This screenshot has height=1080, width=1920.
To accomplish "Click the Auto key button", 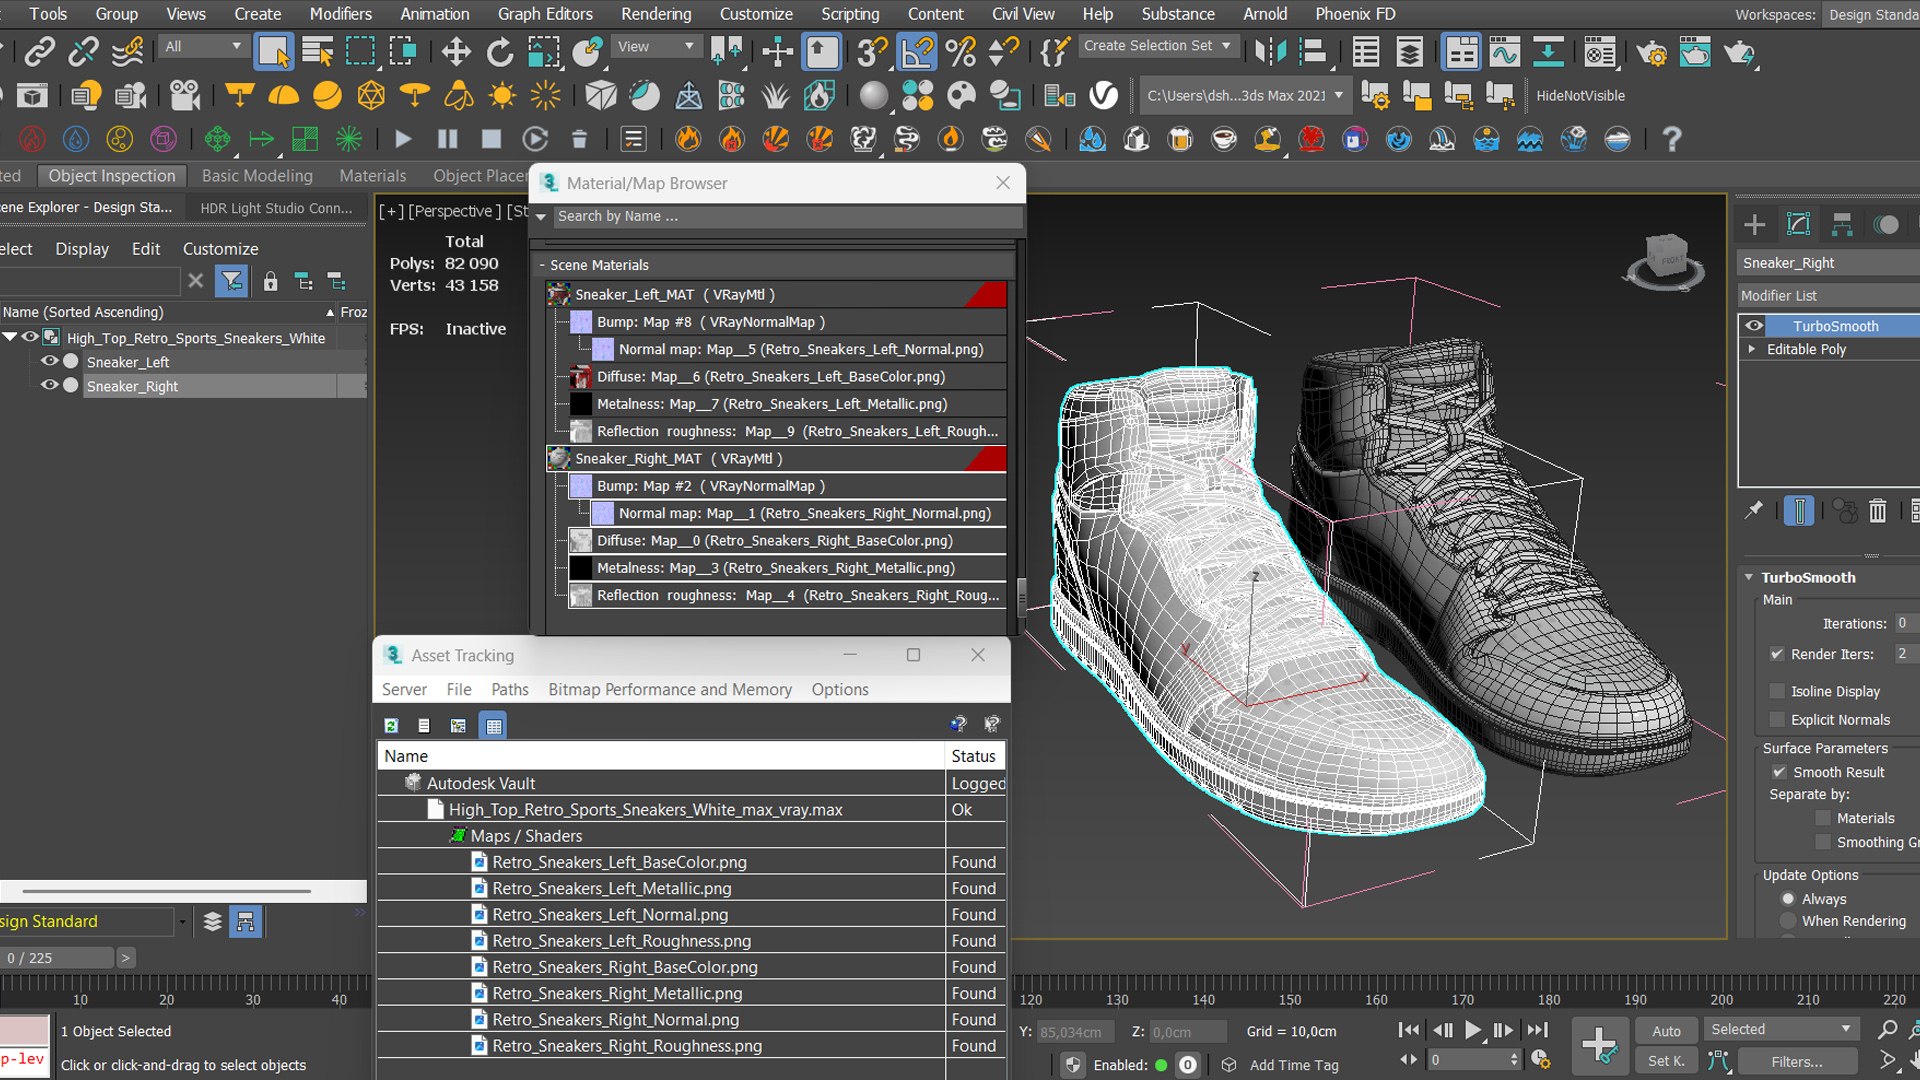I will (x=1666, y=1031).
